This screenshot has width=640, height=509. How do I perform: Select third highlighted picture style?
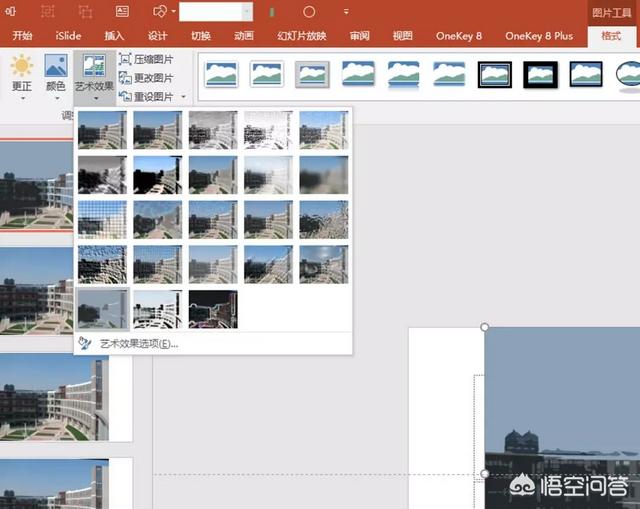coord(312,74)
